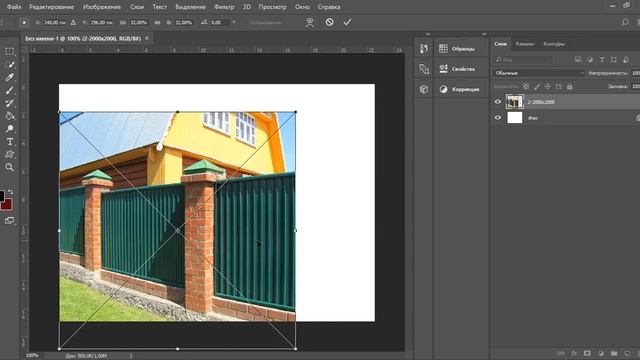Open the Brush settings panel icon

click(x=424, y=69)
